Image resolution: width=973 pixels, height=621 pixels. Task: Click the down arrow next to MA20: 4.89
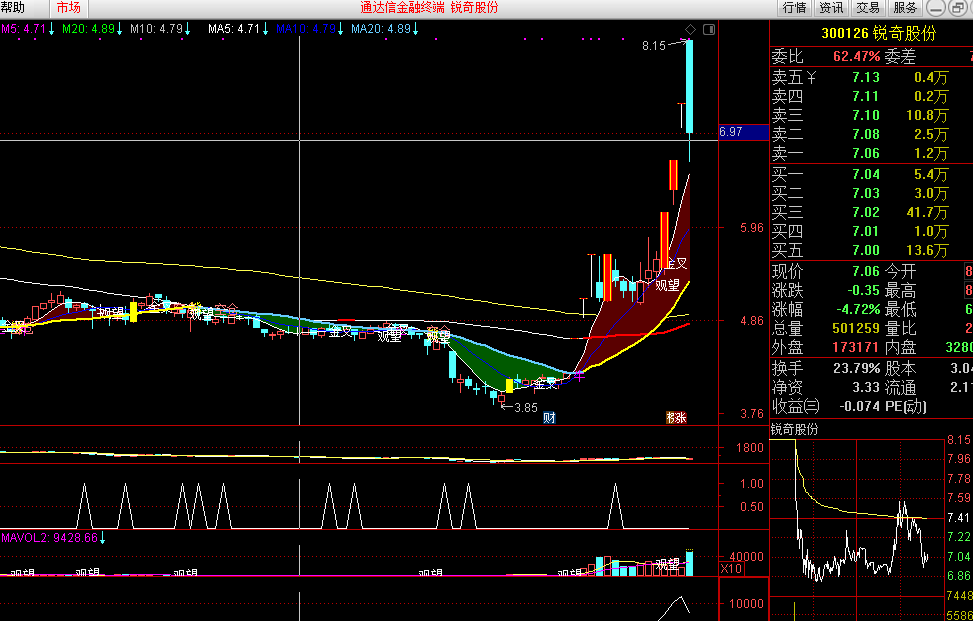click(416, 29)
